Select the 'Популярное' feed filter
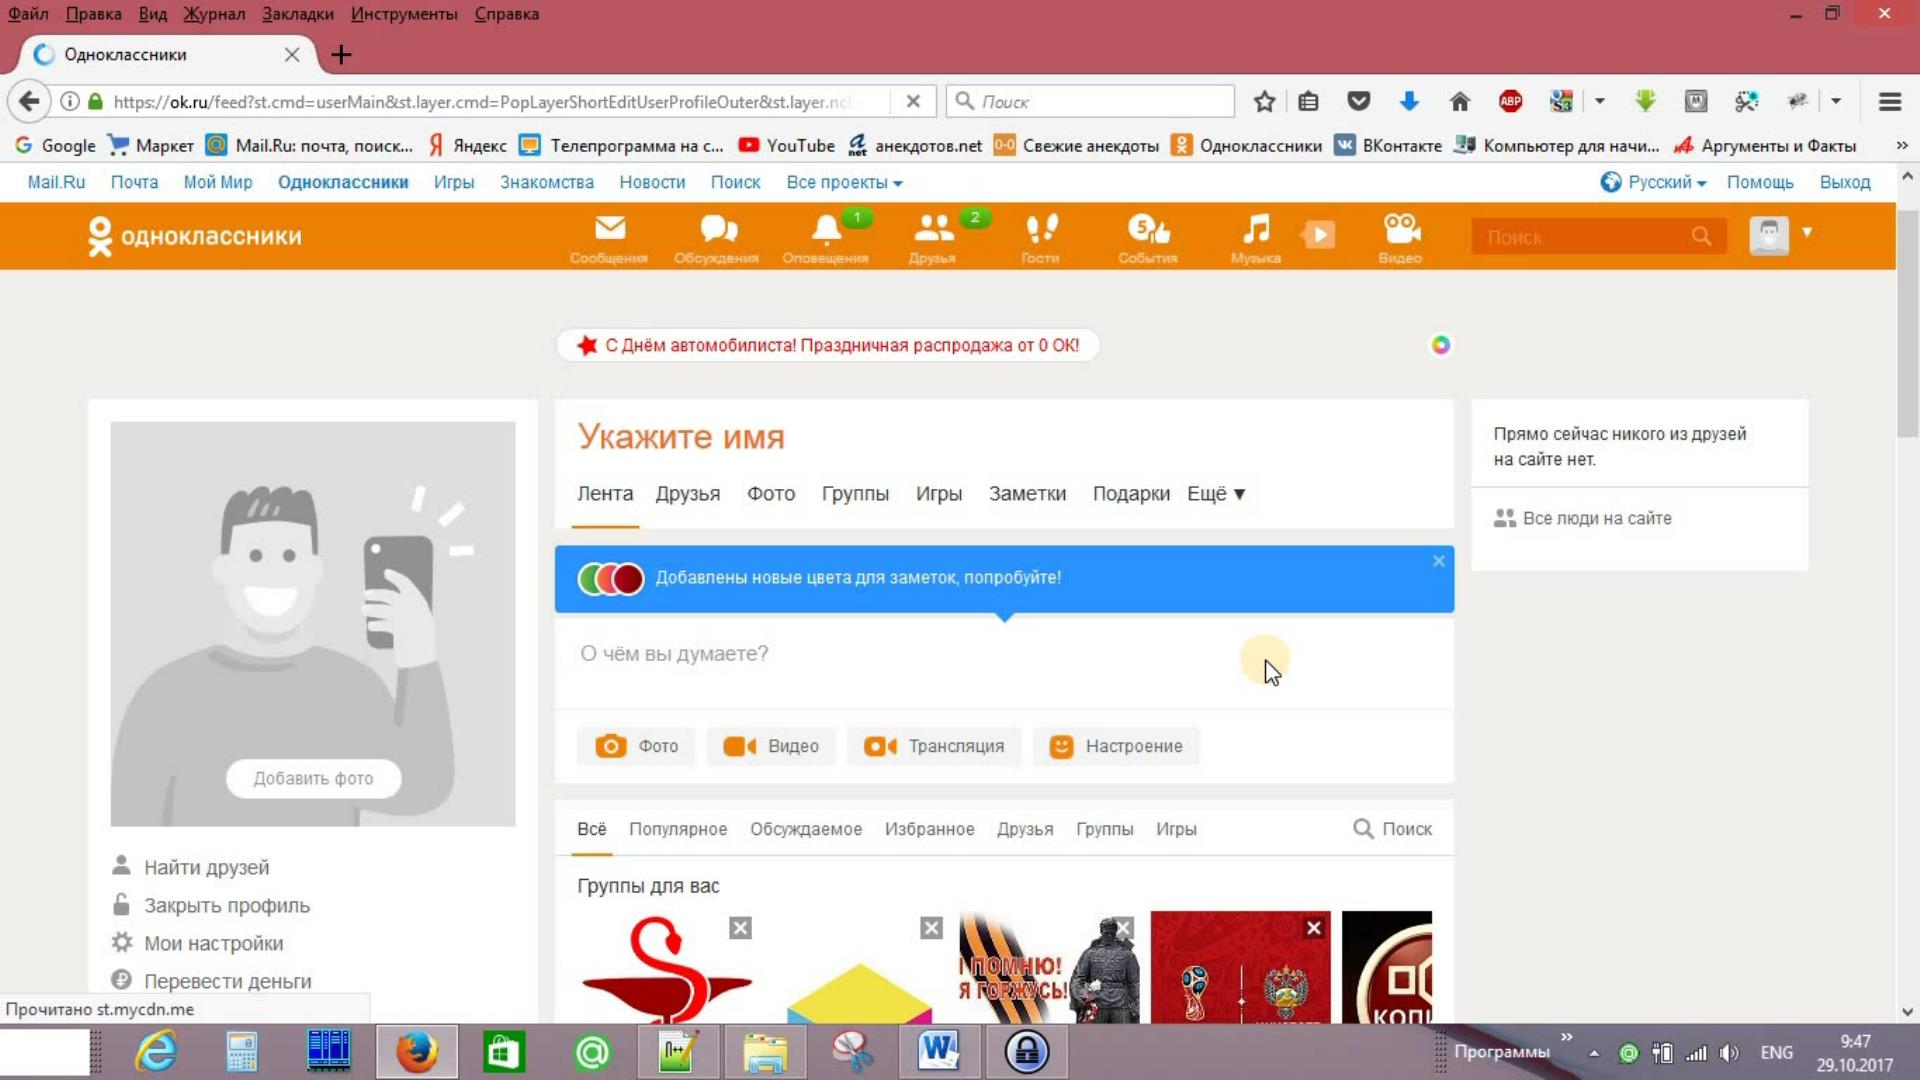 678,829
